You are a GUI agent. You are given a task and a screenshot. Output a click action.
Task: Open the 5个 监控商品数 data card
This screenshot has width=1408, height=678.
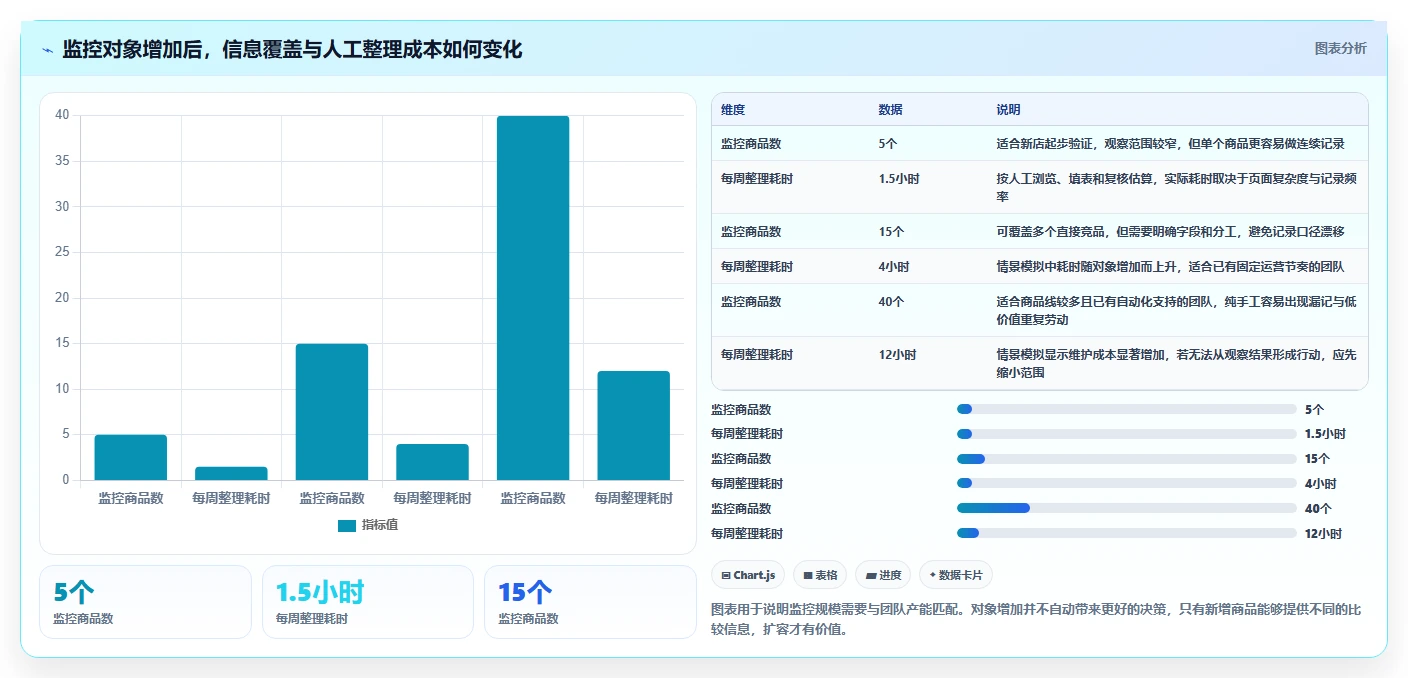coord(145,602)
